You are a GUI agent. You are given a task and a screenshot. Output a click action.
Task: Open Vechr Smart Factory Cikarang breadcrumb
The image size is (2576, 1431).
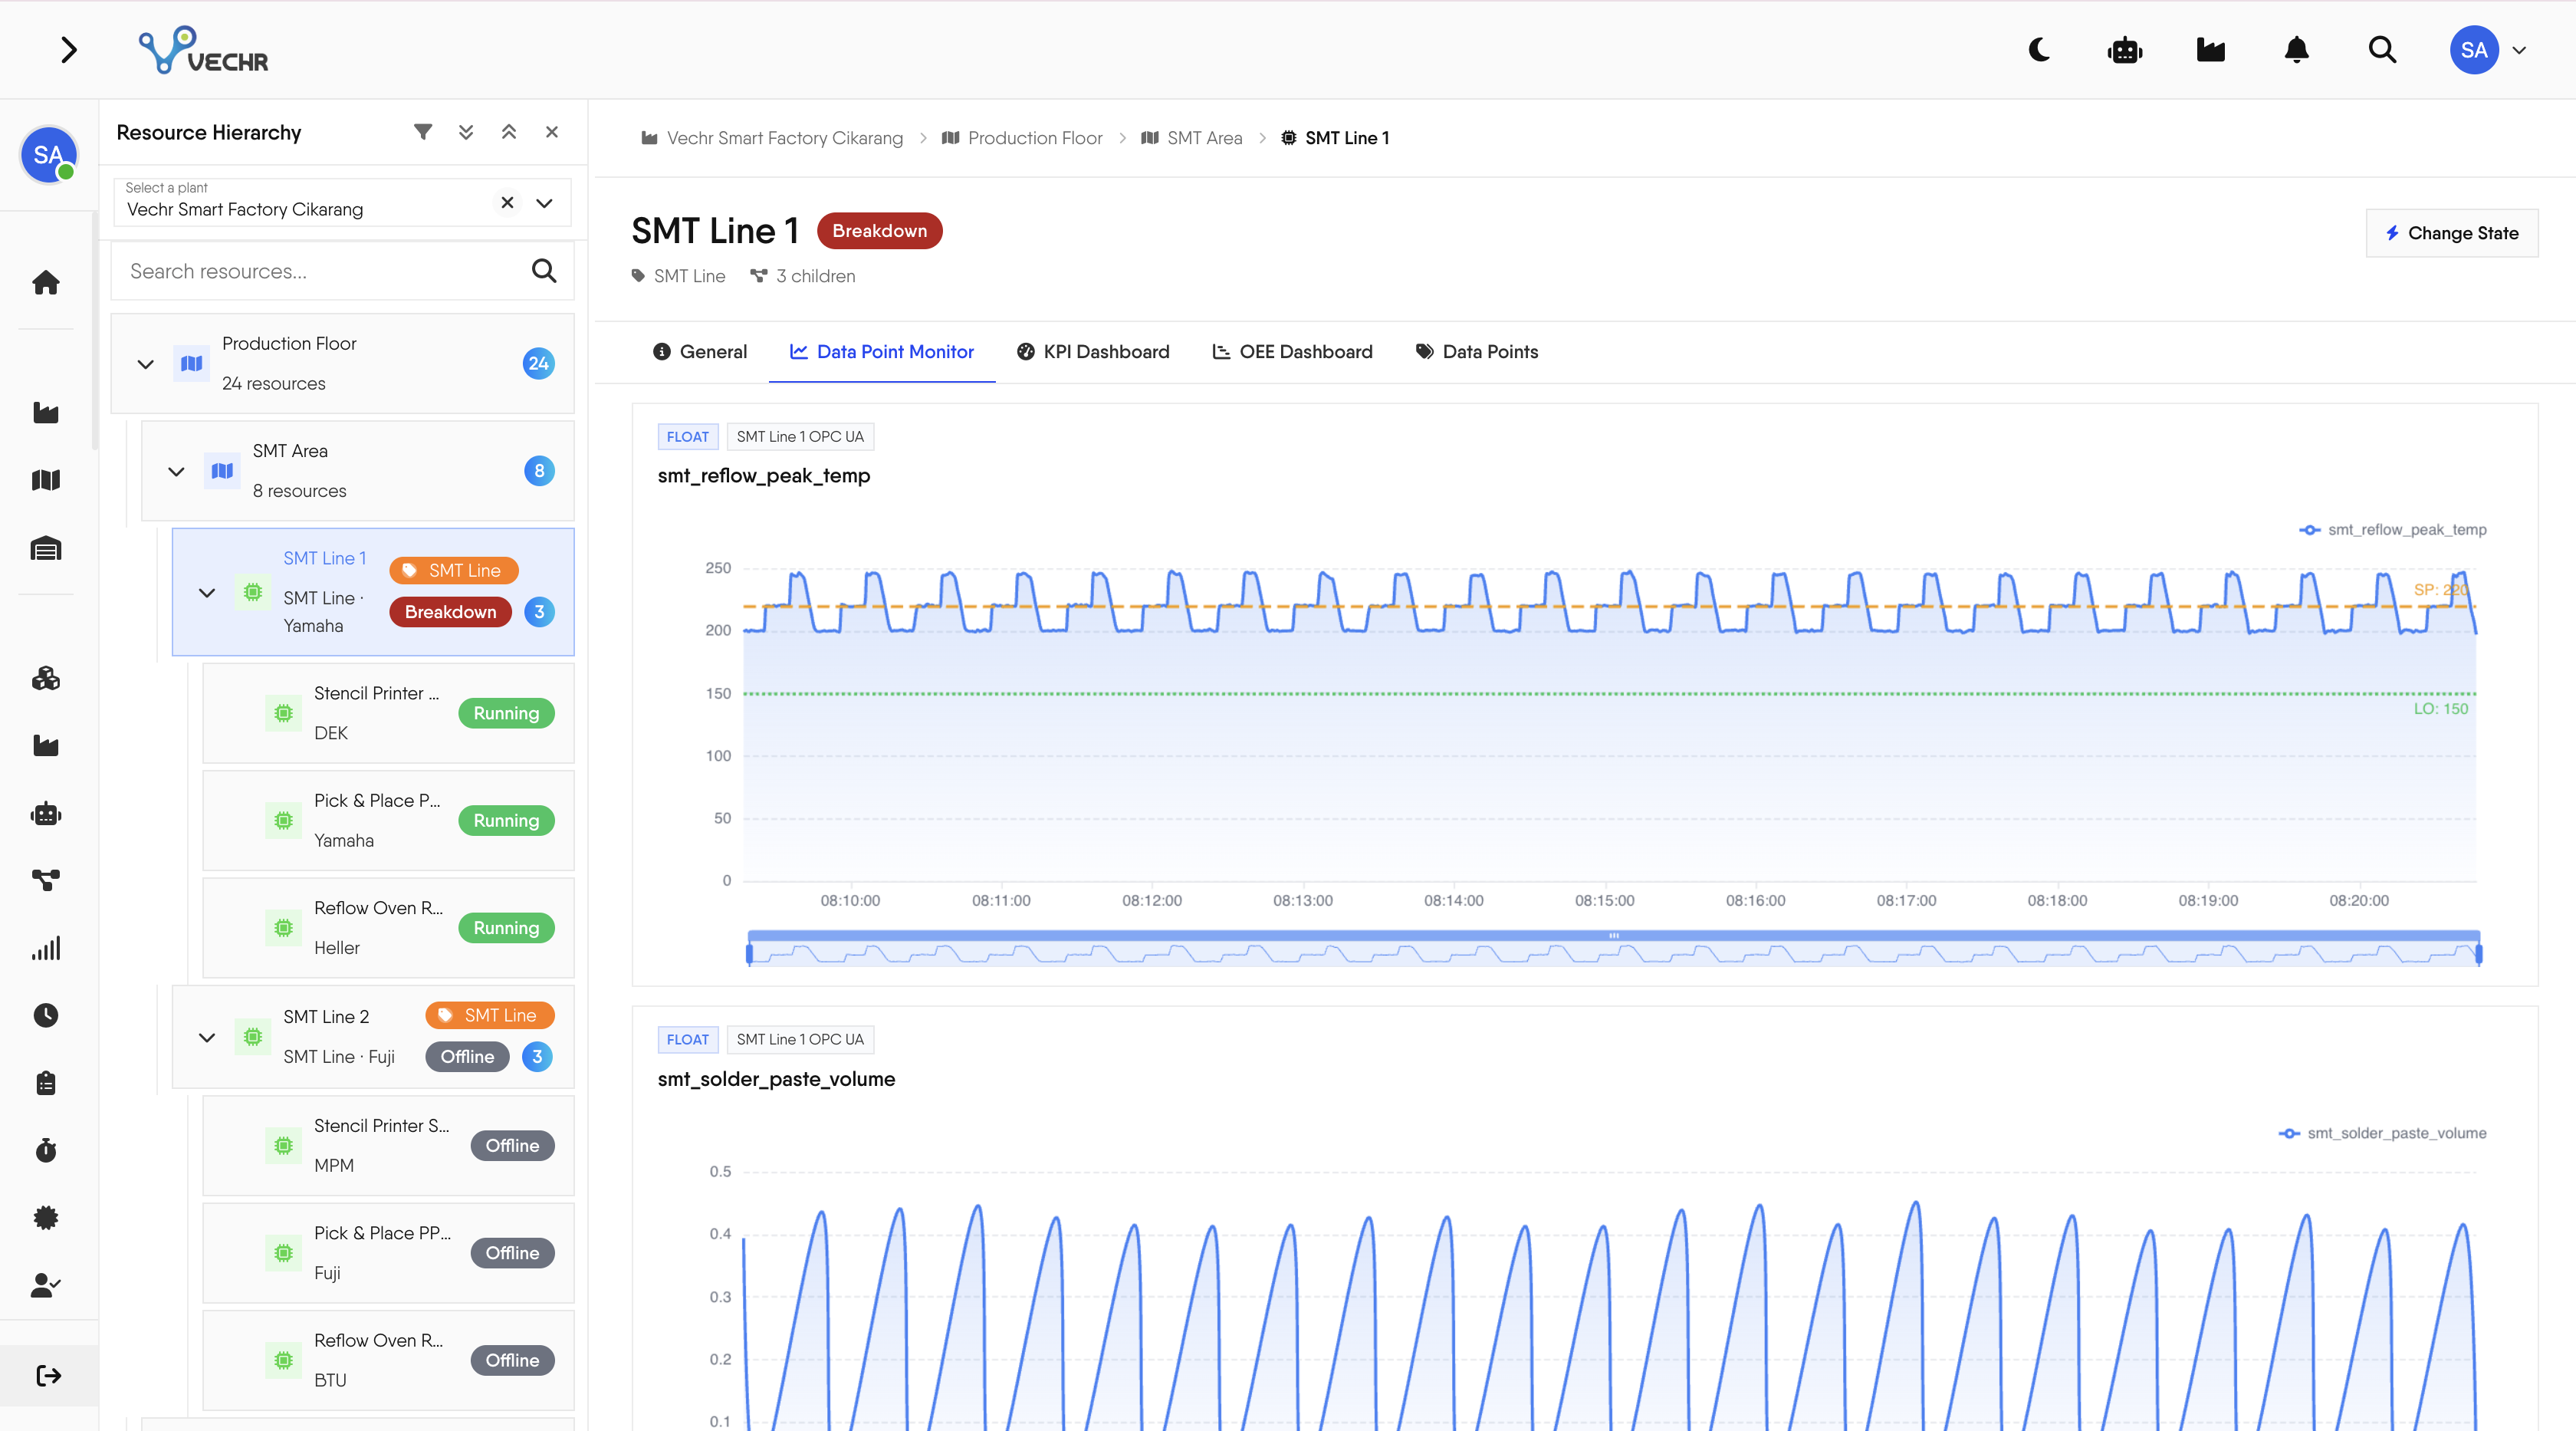[772, 138]
